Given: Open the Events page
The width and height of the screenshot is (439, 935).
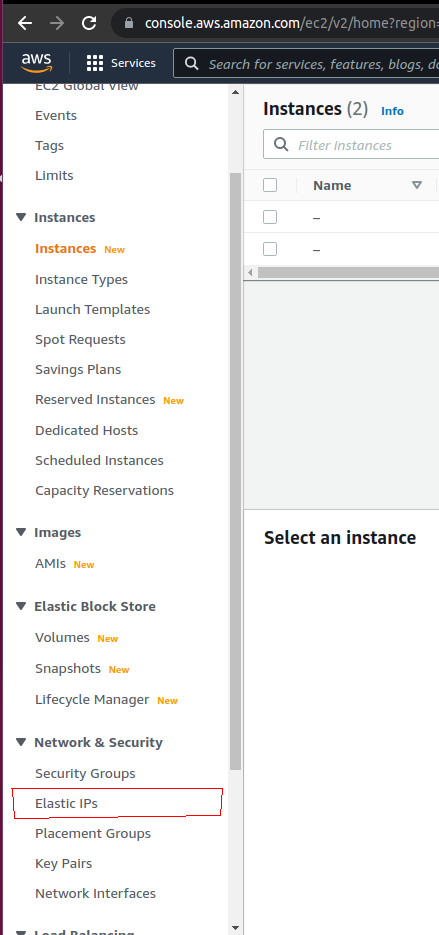Looking at the screenshot, I should [x=56, y=115].
